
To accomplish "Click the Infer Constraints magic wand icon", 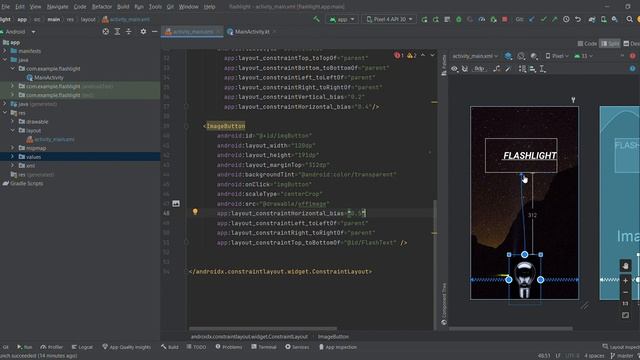I will click(508, 69).
